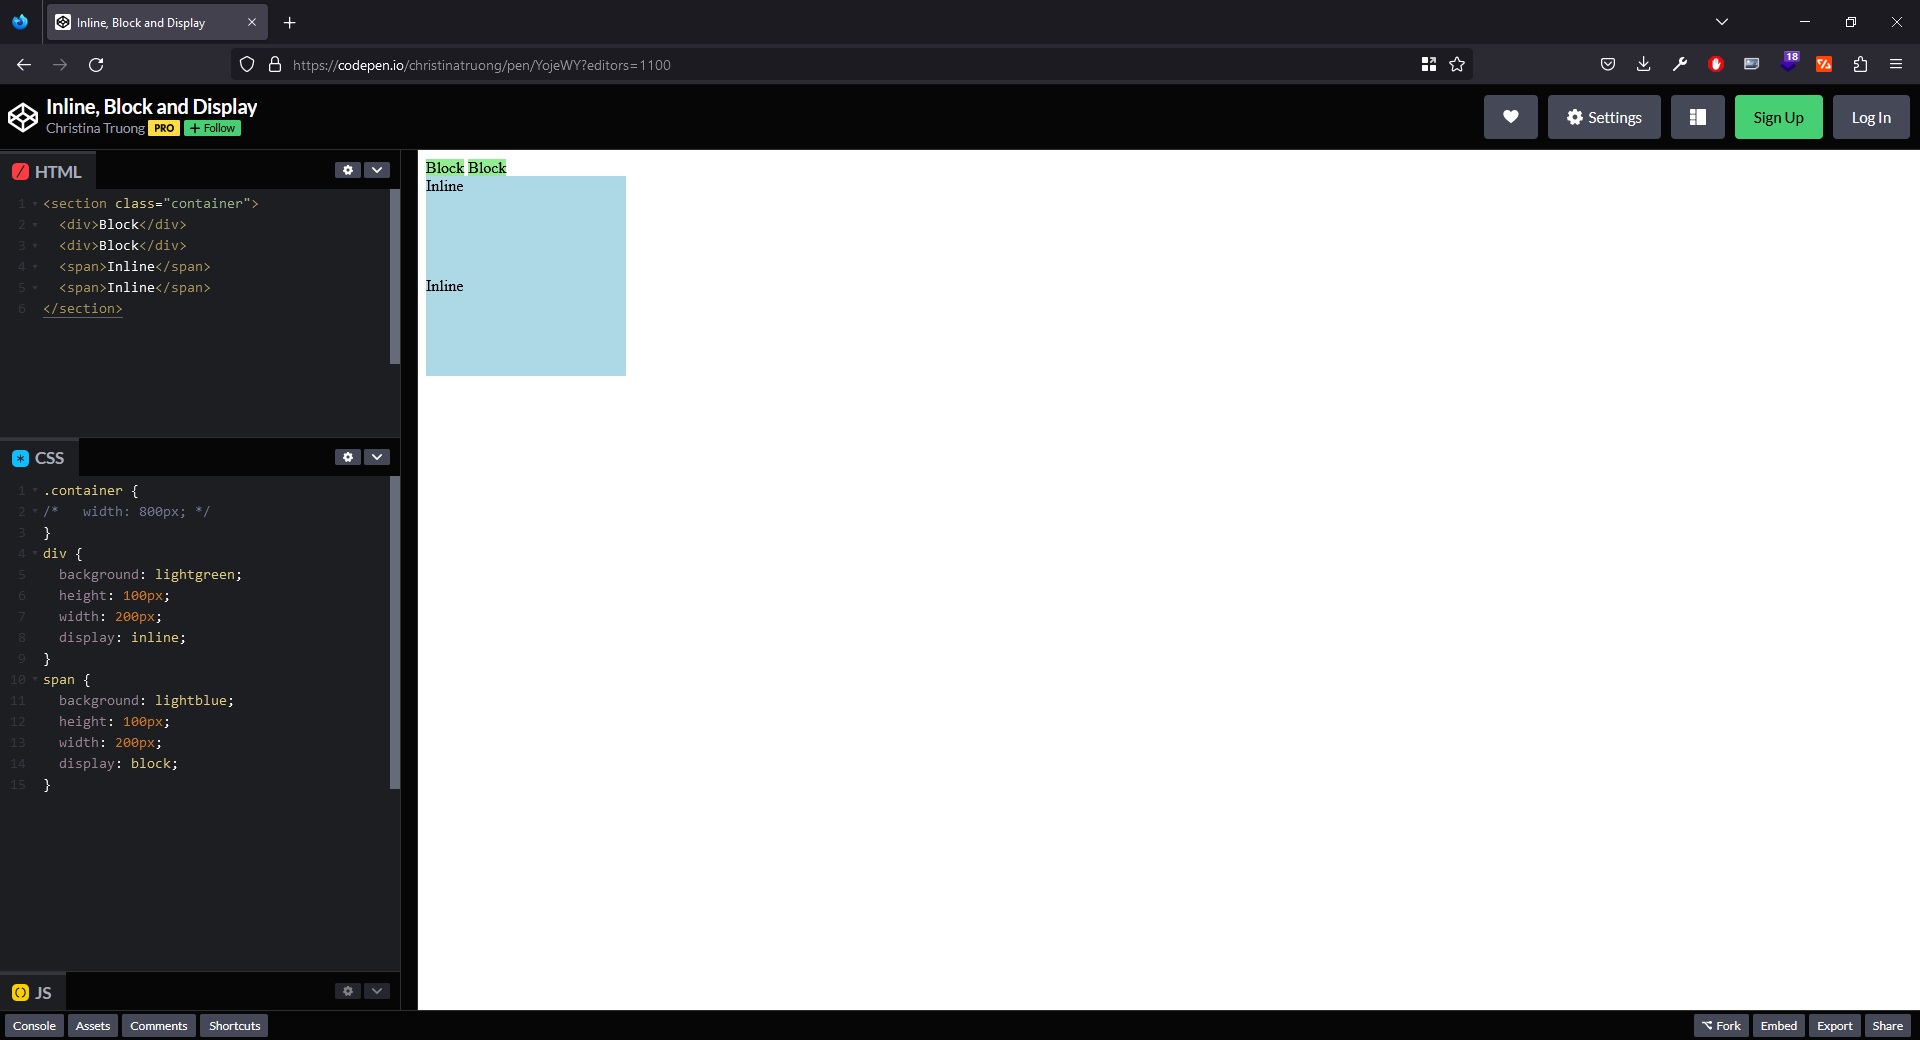
Task: Click the PRO badge
Action: point(164,128)
